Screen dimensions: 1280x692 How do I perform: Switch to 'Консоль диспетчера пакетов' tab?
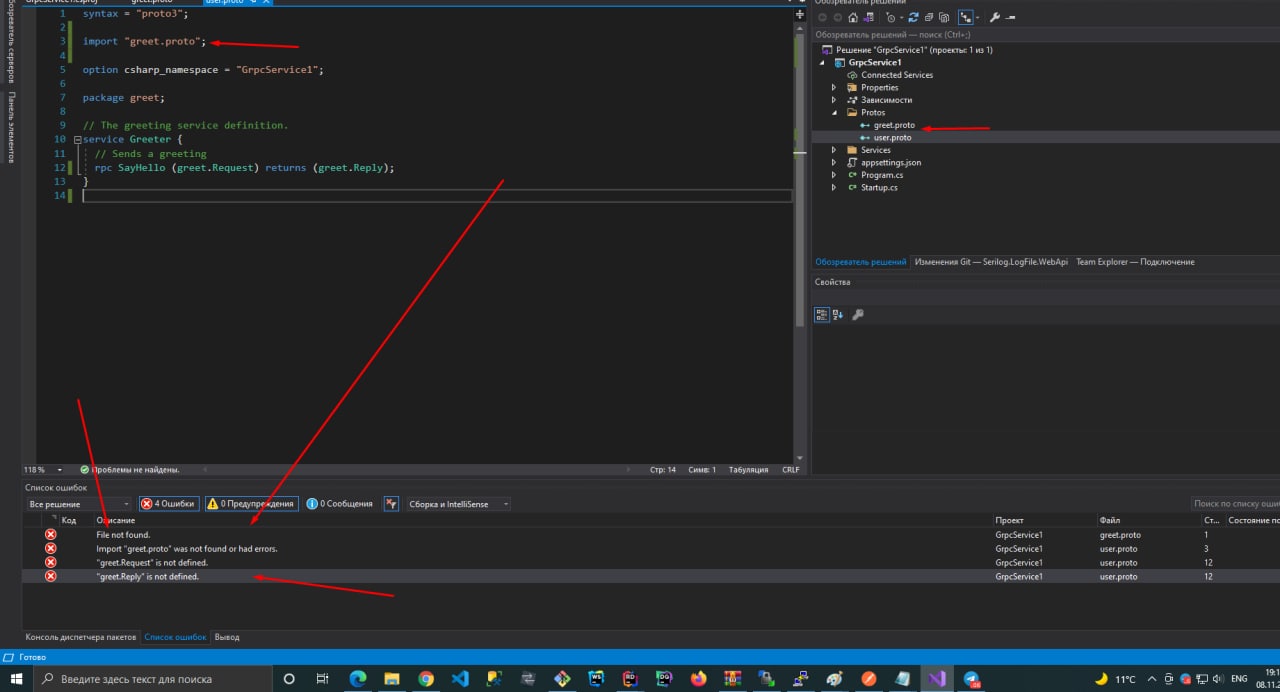[80, 637]
